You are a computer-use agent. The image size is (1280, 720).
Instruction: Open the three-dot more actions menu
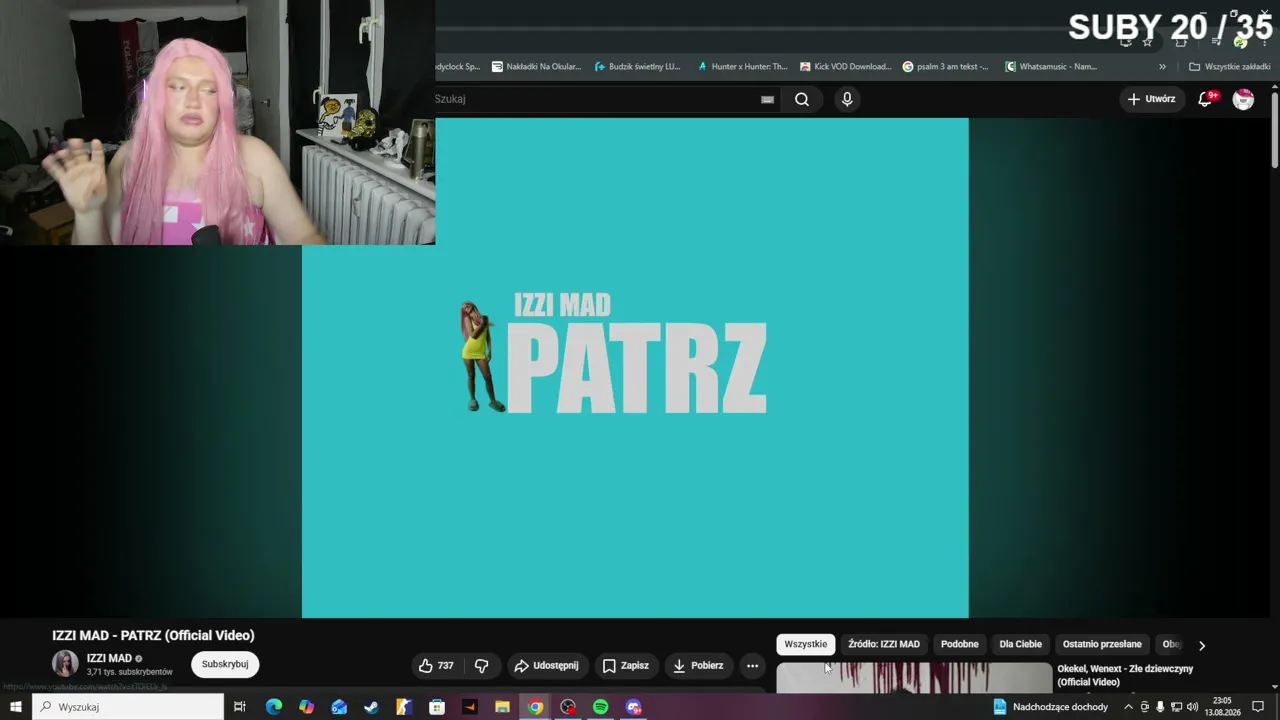(x=752, y=666)
